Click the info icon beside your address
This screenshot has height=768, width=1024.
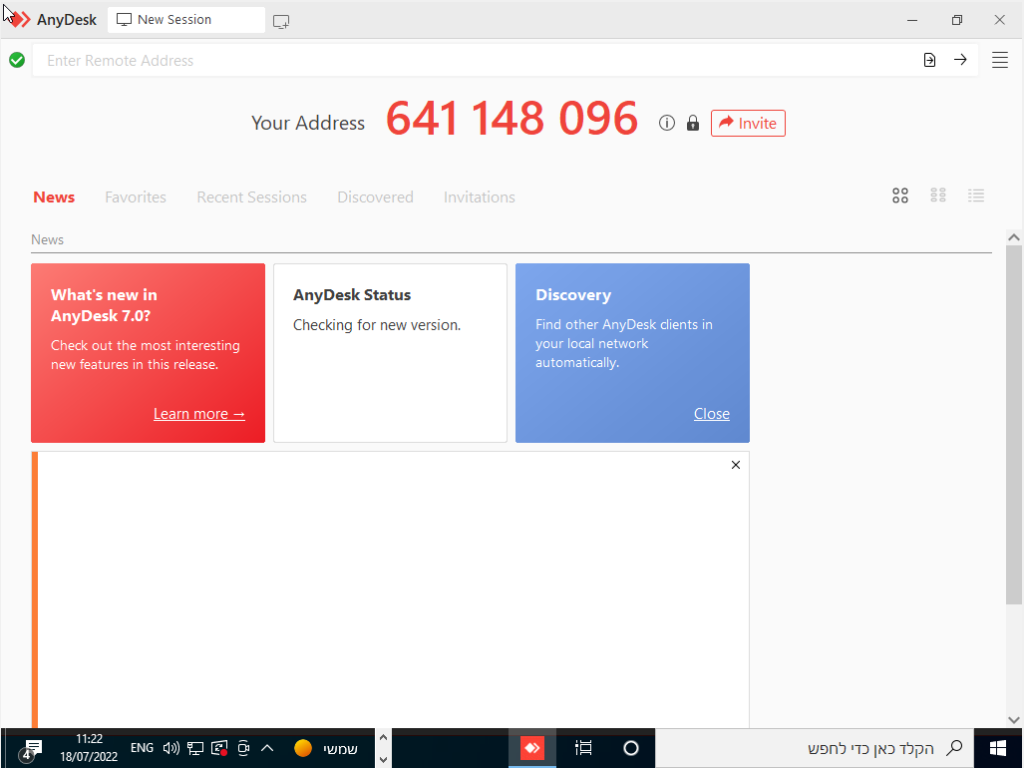tap(666, 123)
